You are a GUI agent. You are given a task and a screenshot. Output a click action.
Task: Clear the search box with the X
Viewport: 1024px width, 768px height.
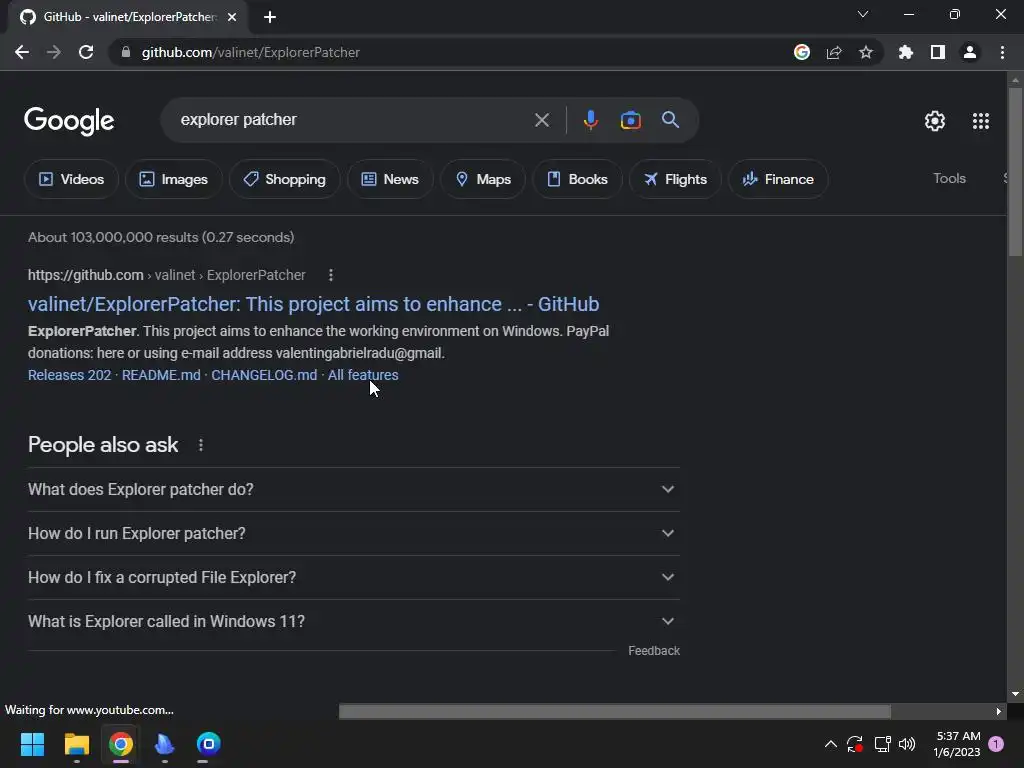[542, 120]
